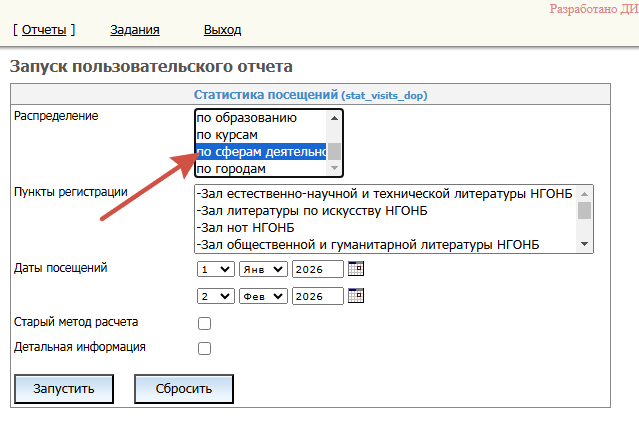Select 'по сферам деятельности' list option
The width and height of the screenshot is (639, 421).
pos(261,152)
